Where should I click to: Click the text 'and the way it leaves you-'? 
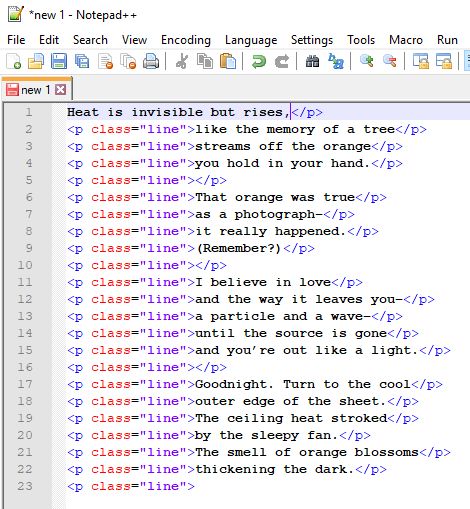click(299, 299)
